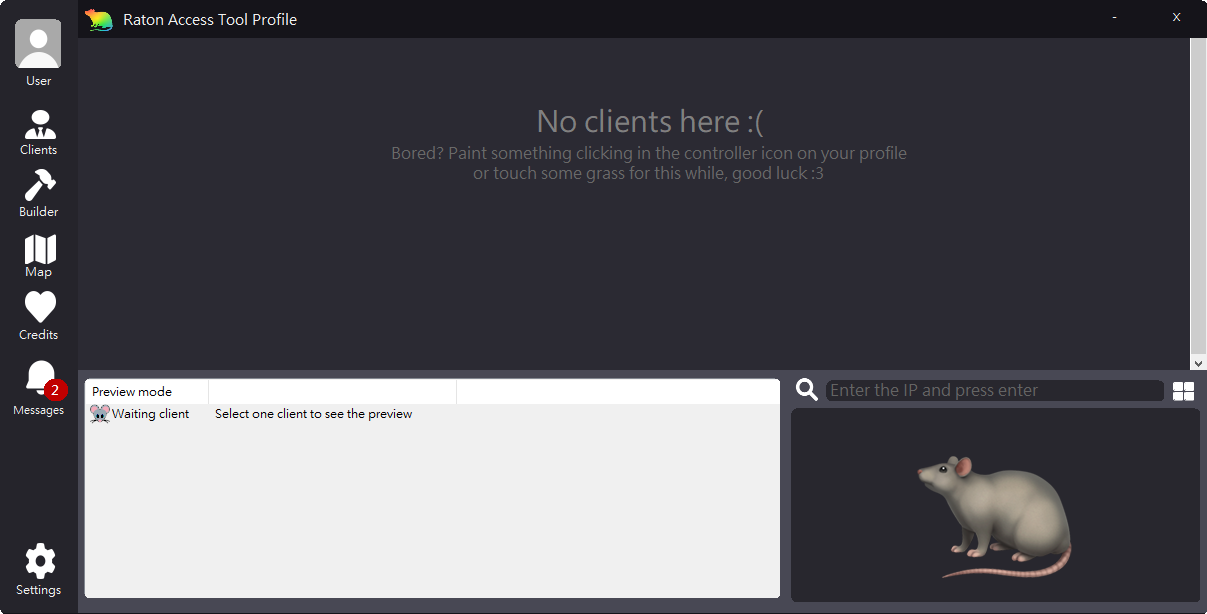
Task: Open the Messages bell icon
Action: [40, 378]
